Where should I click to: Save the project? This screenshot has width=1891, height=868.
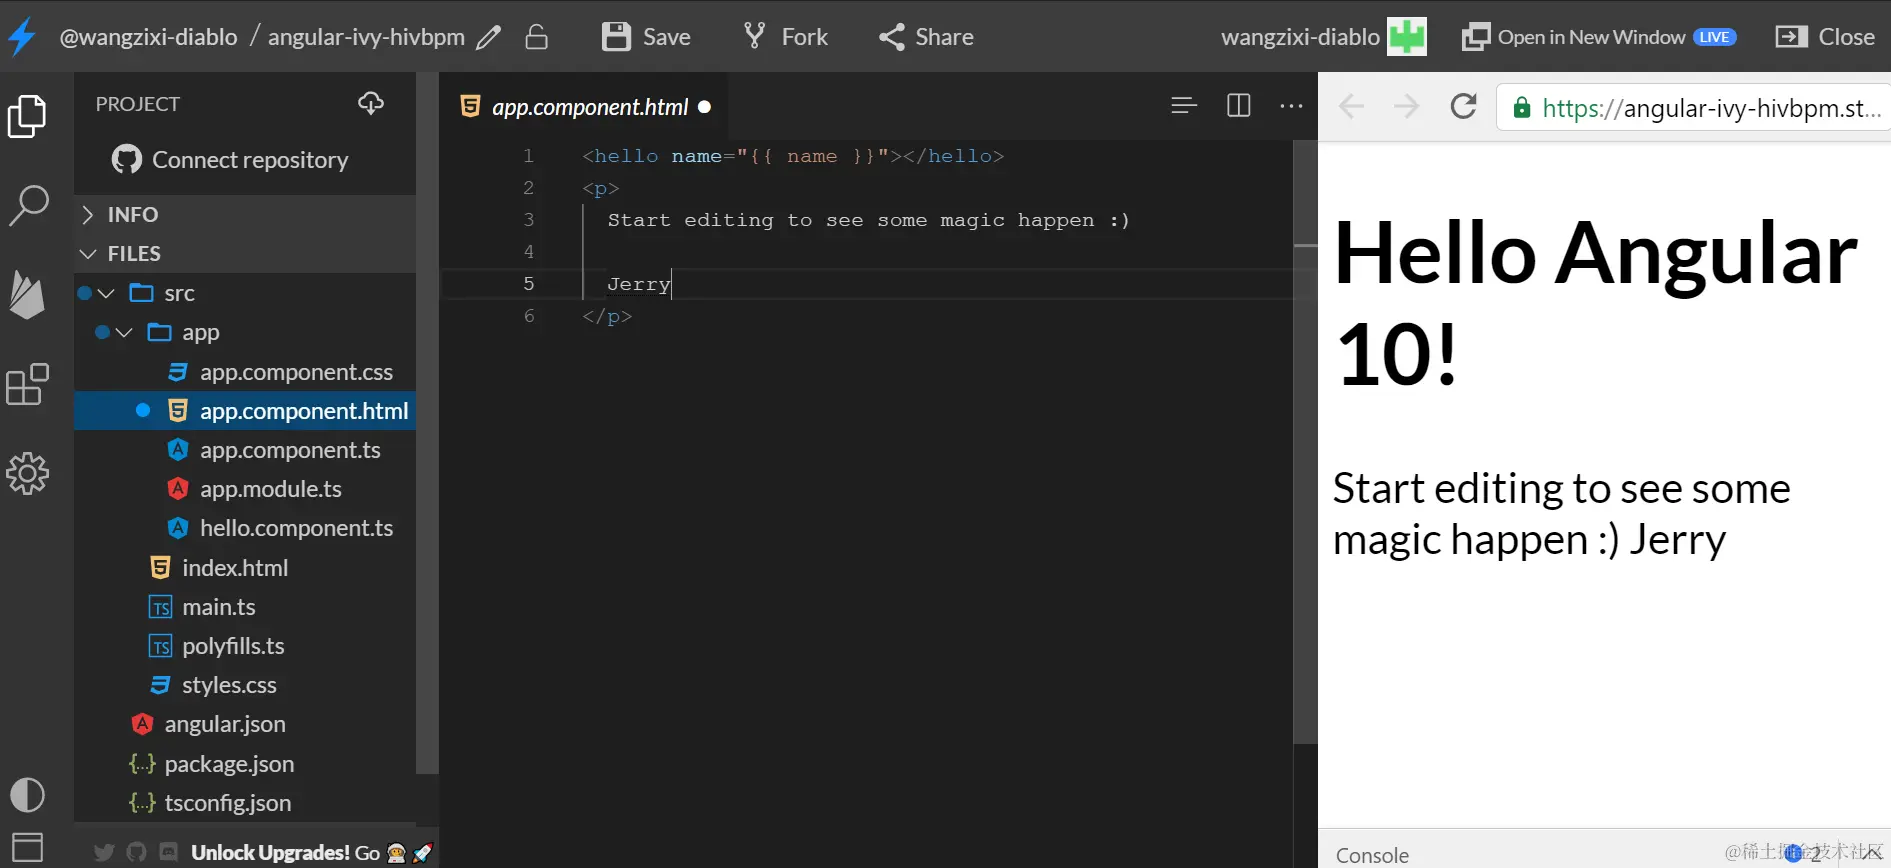(646, 37)
